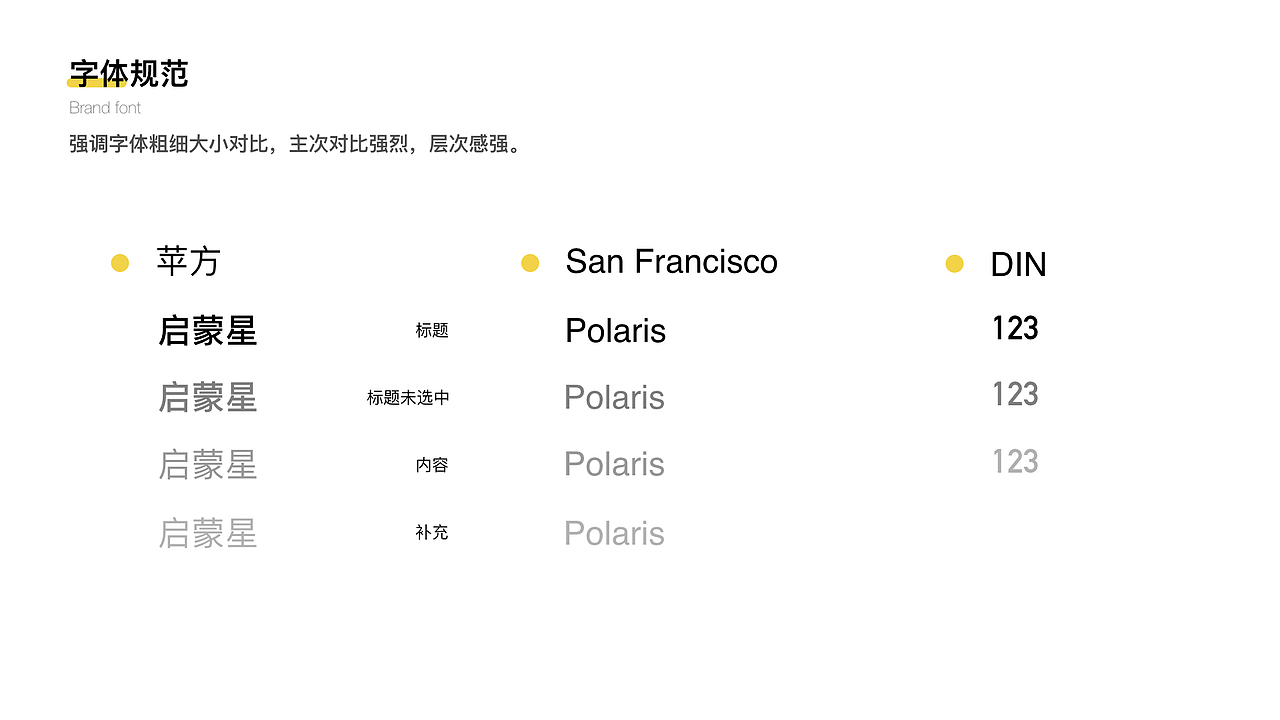Click the yellow dot beside San Francisco
This screenshot has height=720, width=1280.
coord(530,263)
